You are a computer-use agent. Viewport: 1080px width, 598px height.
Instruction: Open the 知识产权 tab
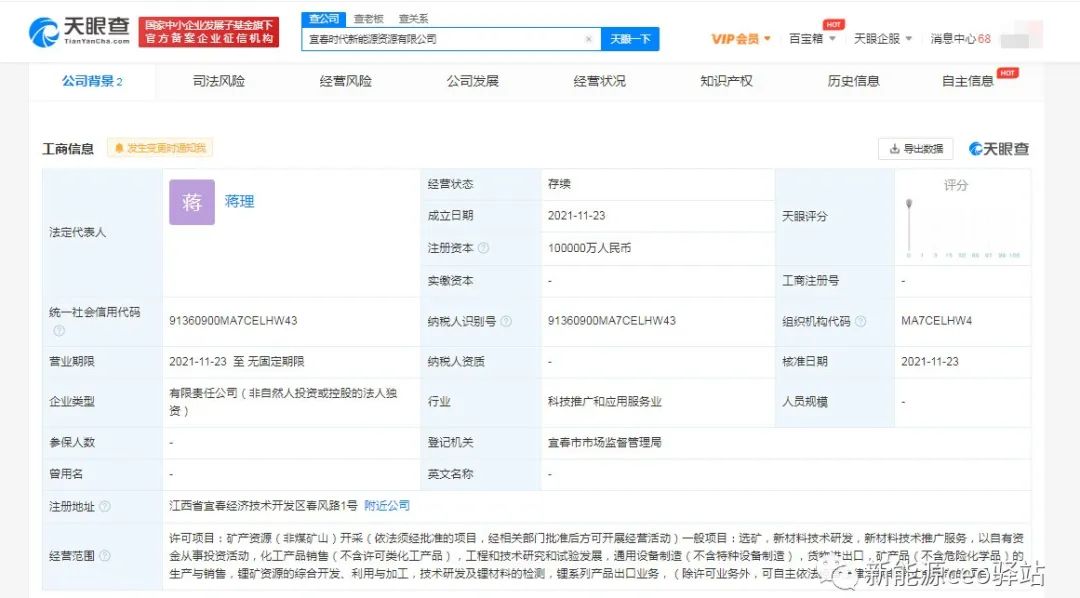click(726, 81)
